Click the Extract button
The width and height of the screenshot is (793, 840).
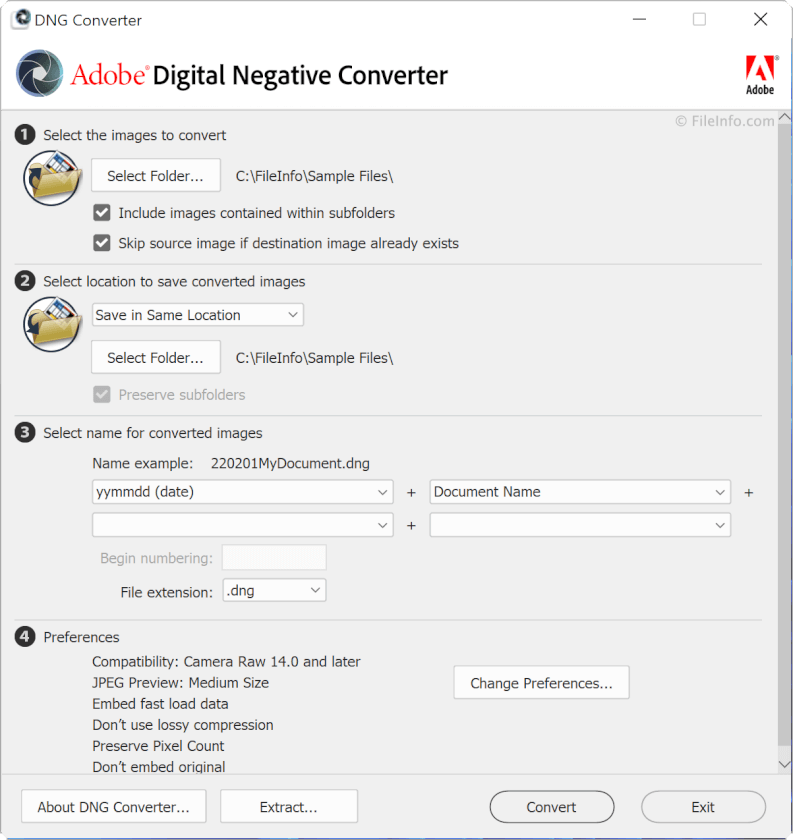pos(288,807)
